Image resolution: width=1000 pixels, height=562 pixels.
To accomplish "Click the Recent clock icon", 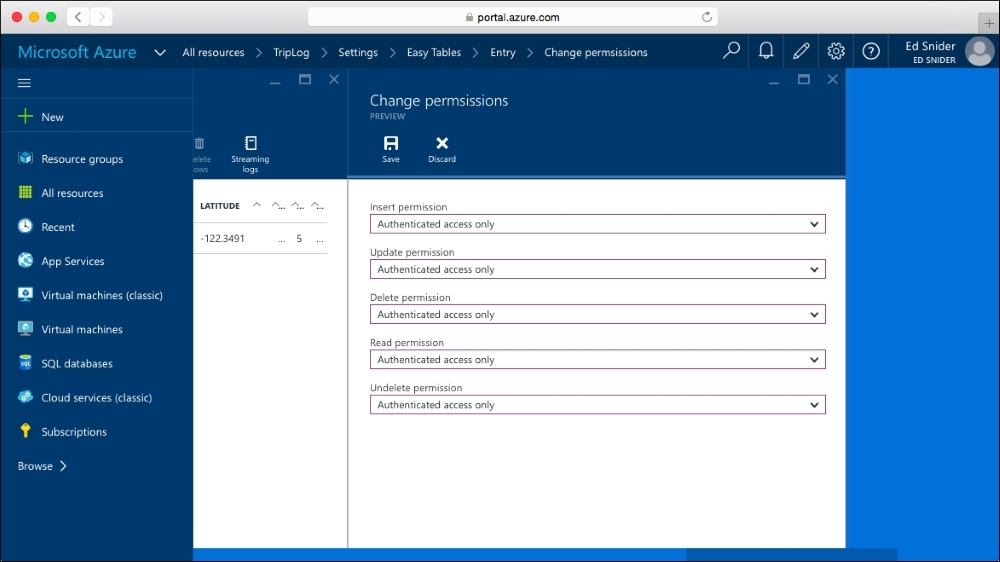I will [x=25, y=226].
